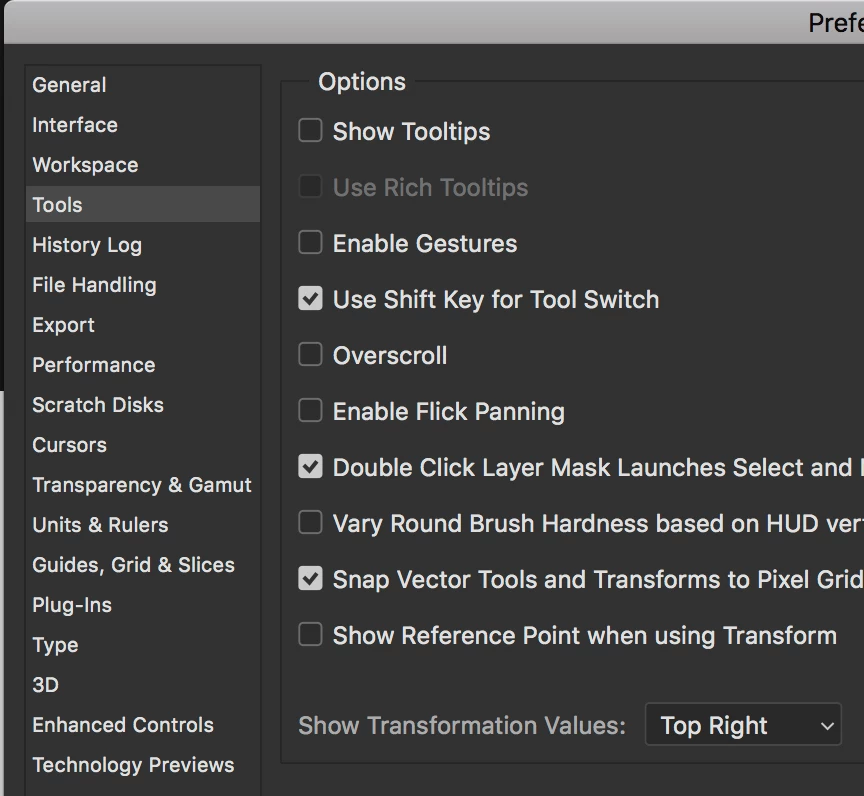The width and height of the screenshot is (864, 796).
Task: Open File Handling preferences
Action: pyautogui.click(x=94, y=285)
